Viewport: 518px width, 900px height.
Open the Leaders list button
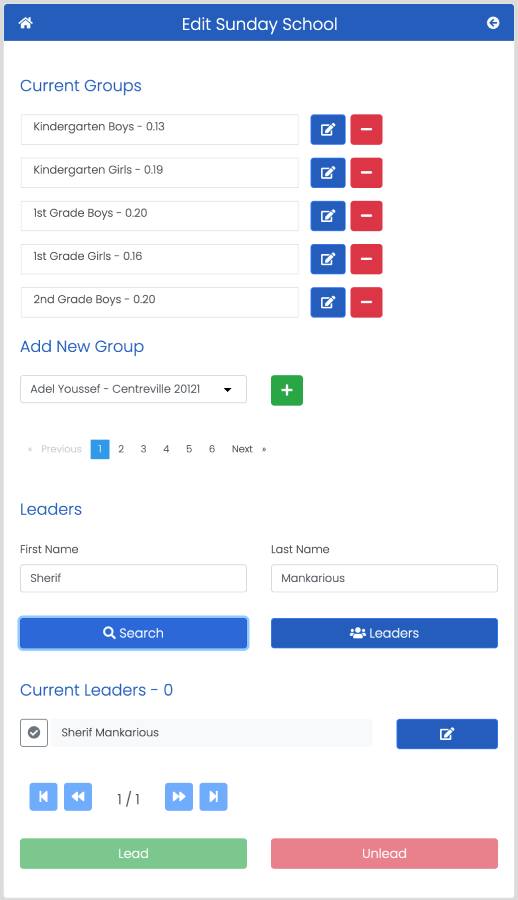384,633
